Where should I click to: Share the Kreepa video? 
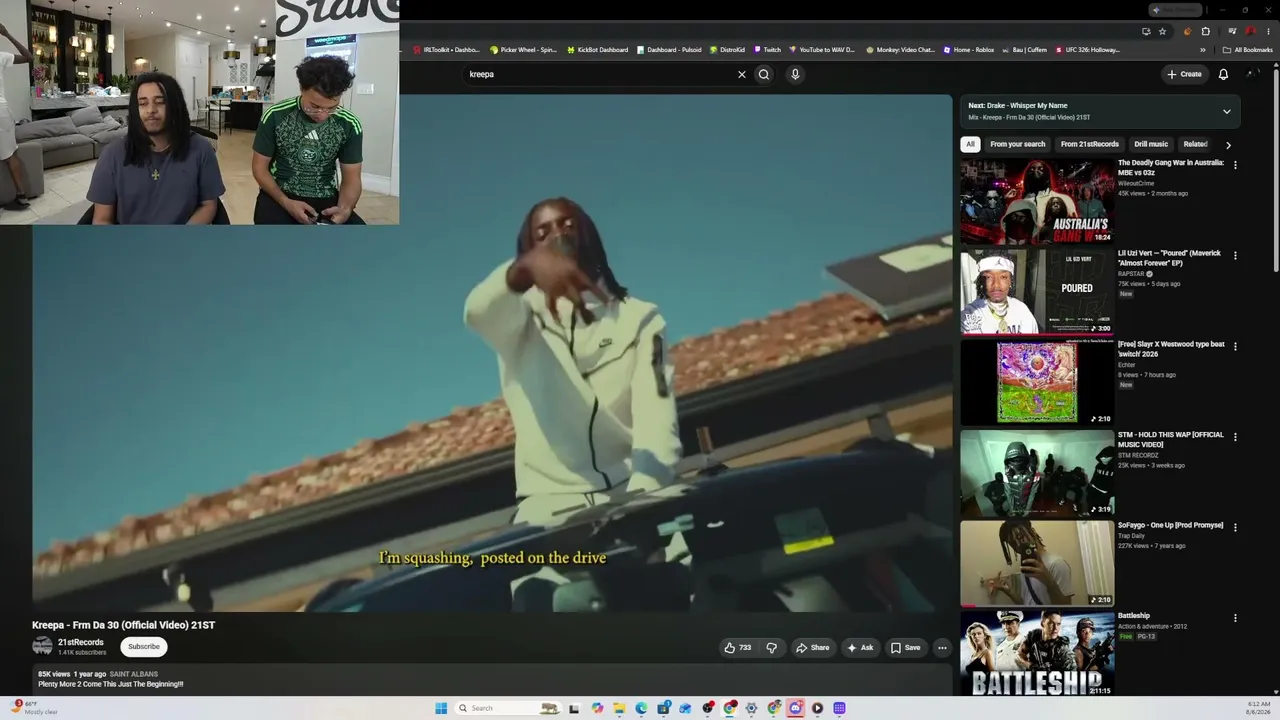click(812, 648)
